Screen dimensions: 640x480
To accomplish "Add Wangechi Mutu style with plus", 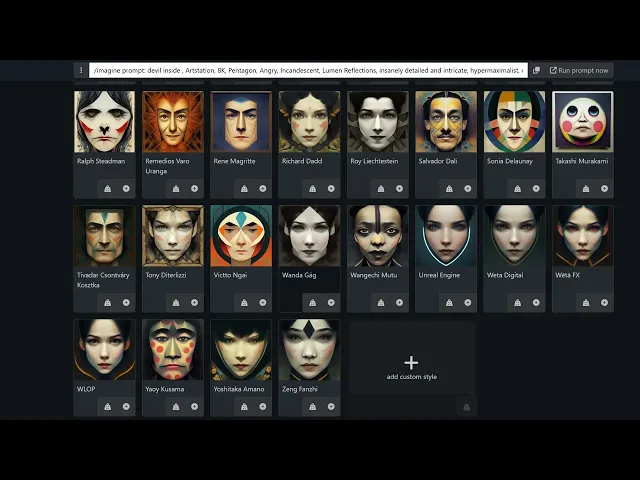I will coord(400,302).
